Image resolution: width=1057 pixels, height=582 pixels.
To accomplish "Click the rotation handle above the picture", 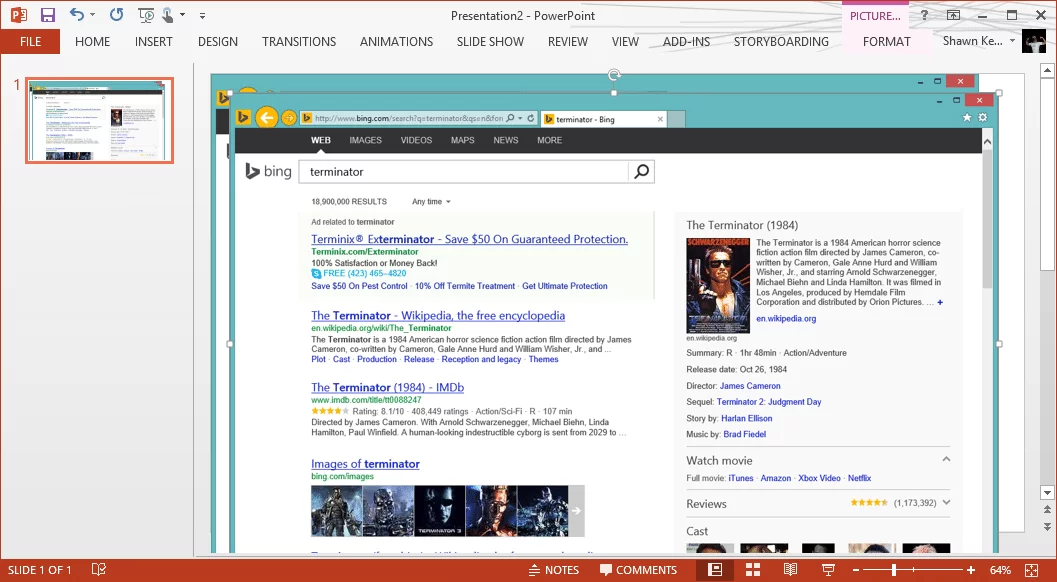I will coord(613,75).
